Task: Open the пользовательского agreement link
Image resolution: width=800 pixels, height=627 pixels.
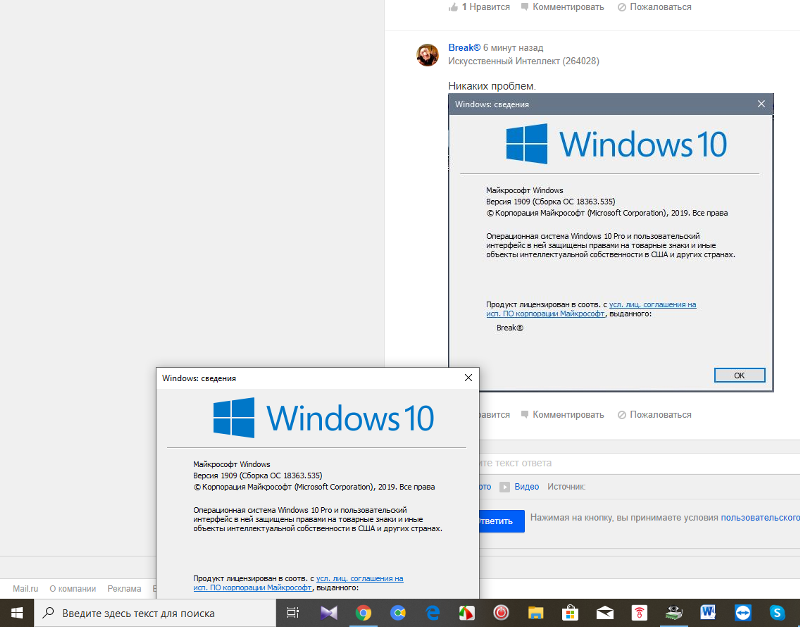Action: pos(760,517)
